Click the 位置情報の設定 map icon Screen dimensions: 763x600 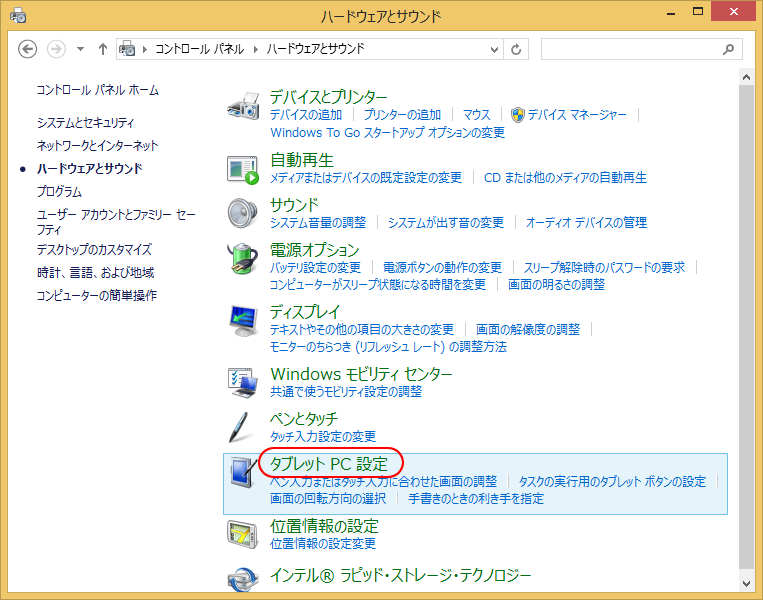[x=243, y=534]
